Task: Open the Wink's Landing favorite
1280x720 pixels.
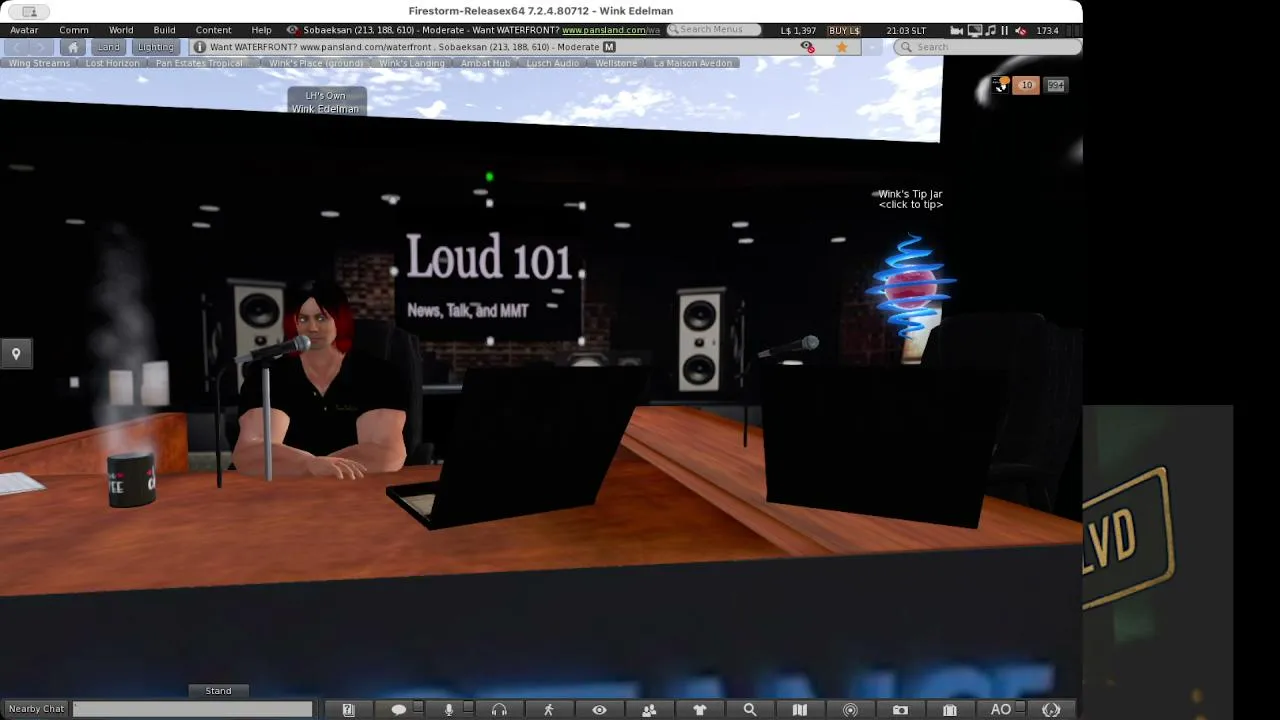Action: (x=412, y=63)
